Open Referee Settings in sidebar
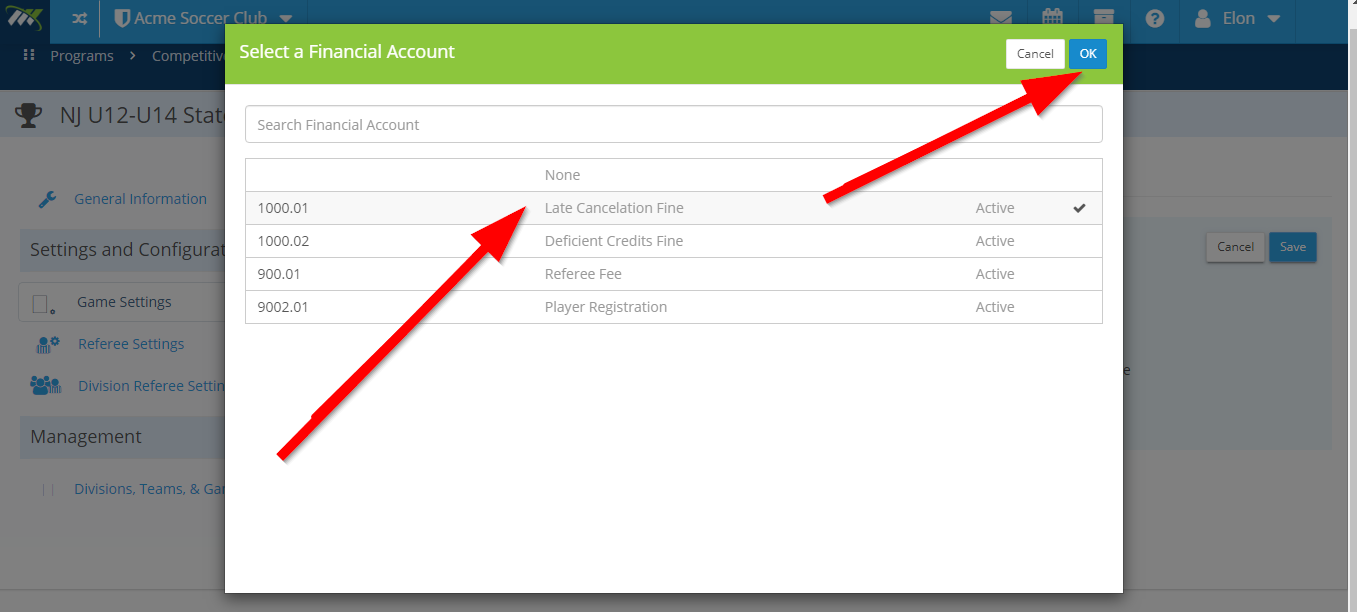The height and width of the screenshot is (612, 1357). (x=131, y=344)
